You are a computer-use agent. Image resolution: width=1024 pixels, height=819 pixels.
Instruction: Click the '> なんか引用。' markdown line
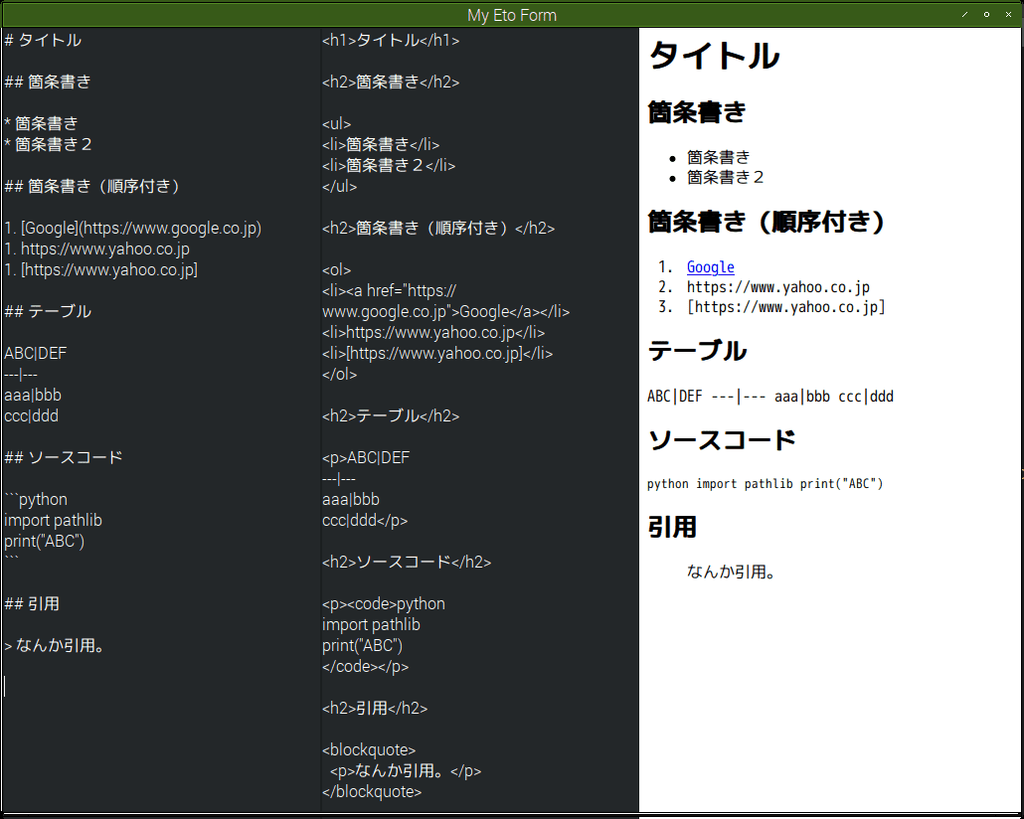pyautogui.click(x=55, y=647)
